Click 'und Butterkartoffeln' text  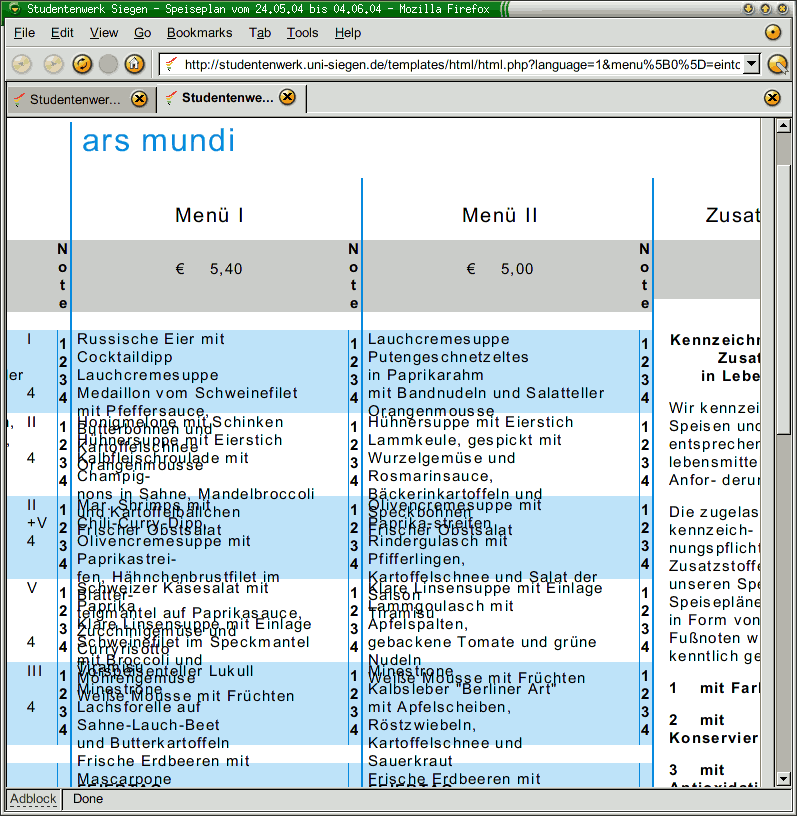pos(153,743)
